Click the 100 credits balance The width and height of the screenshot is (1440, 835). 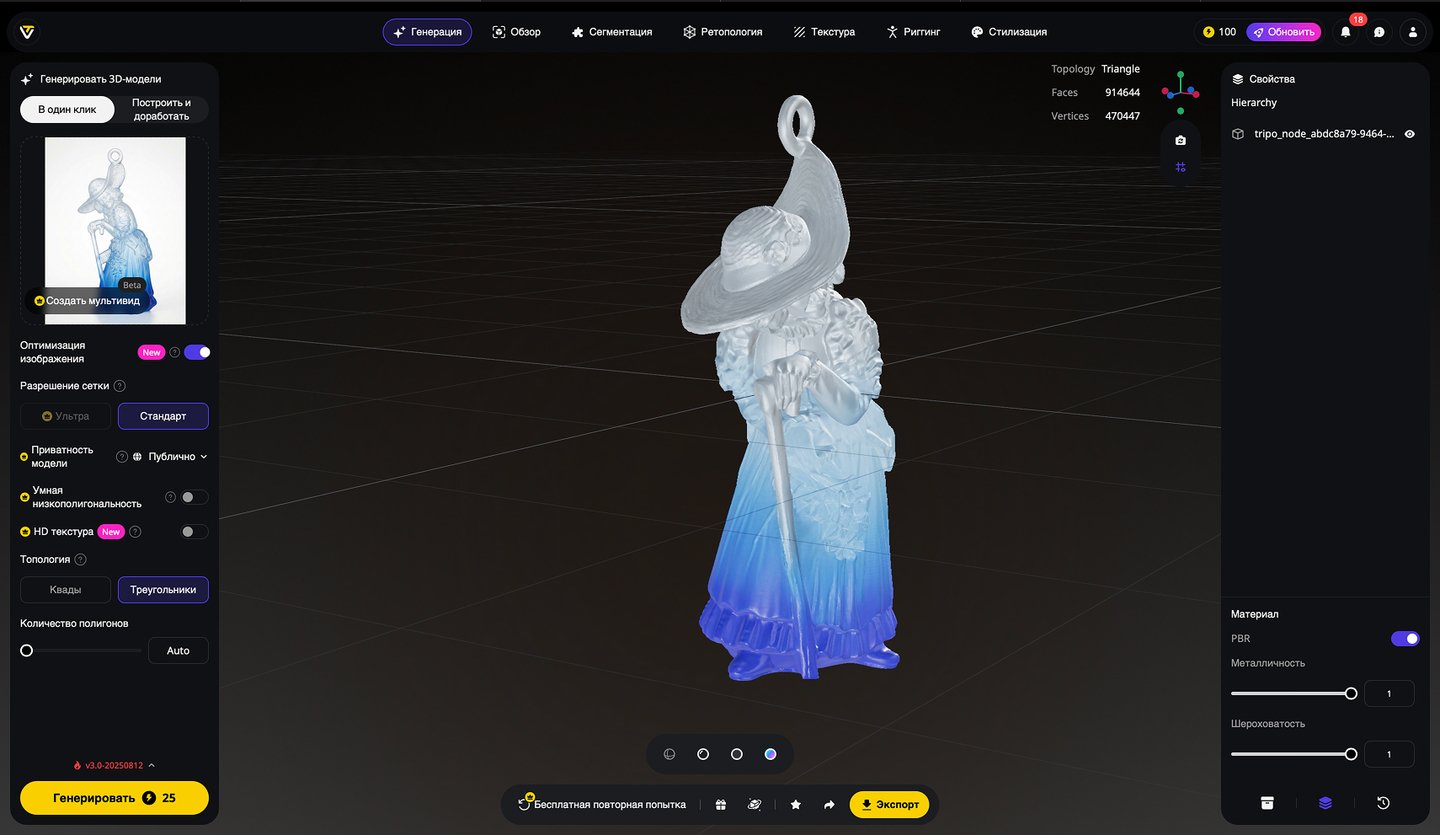pyautogui.click(x=1220, y=32)
